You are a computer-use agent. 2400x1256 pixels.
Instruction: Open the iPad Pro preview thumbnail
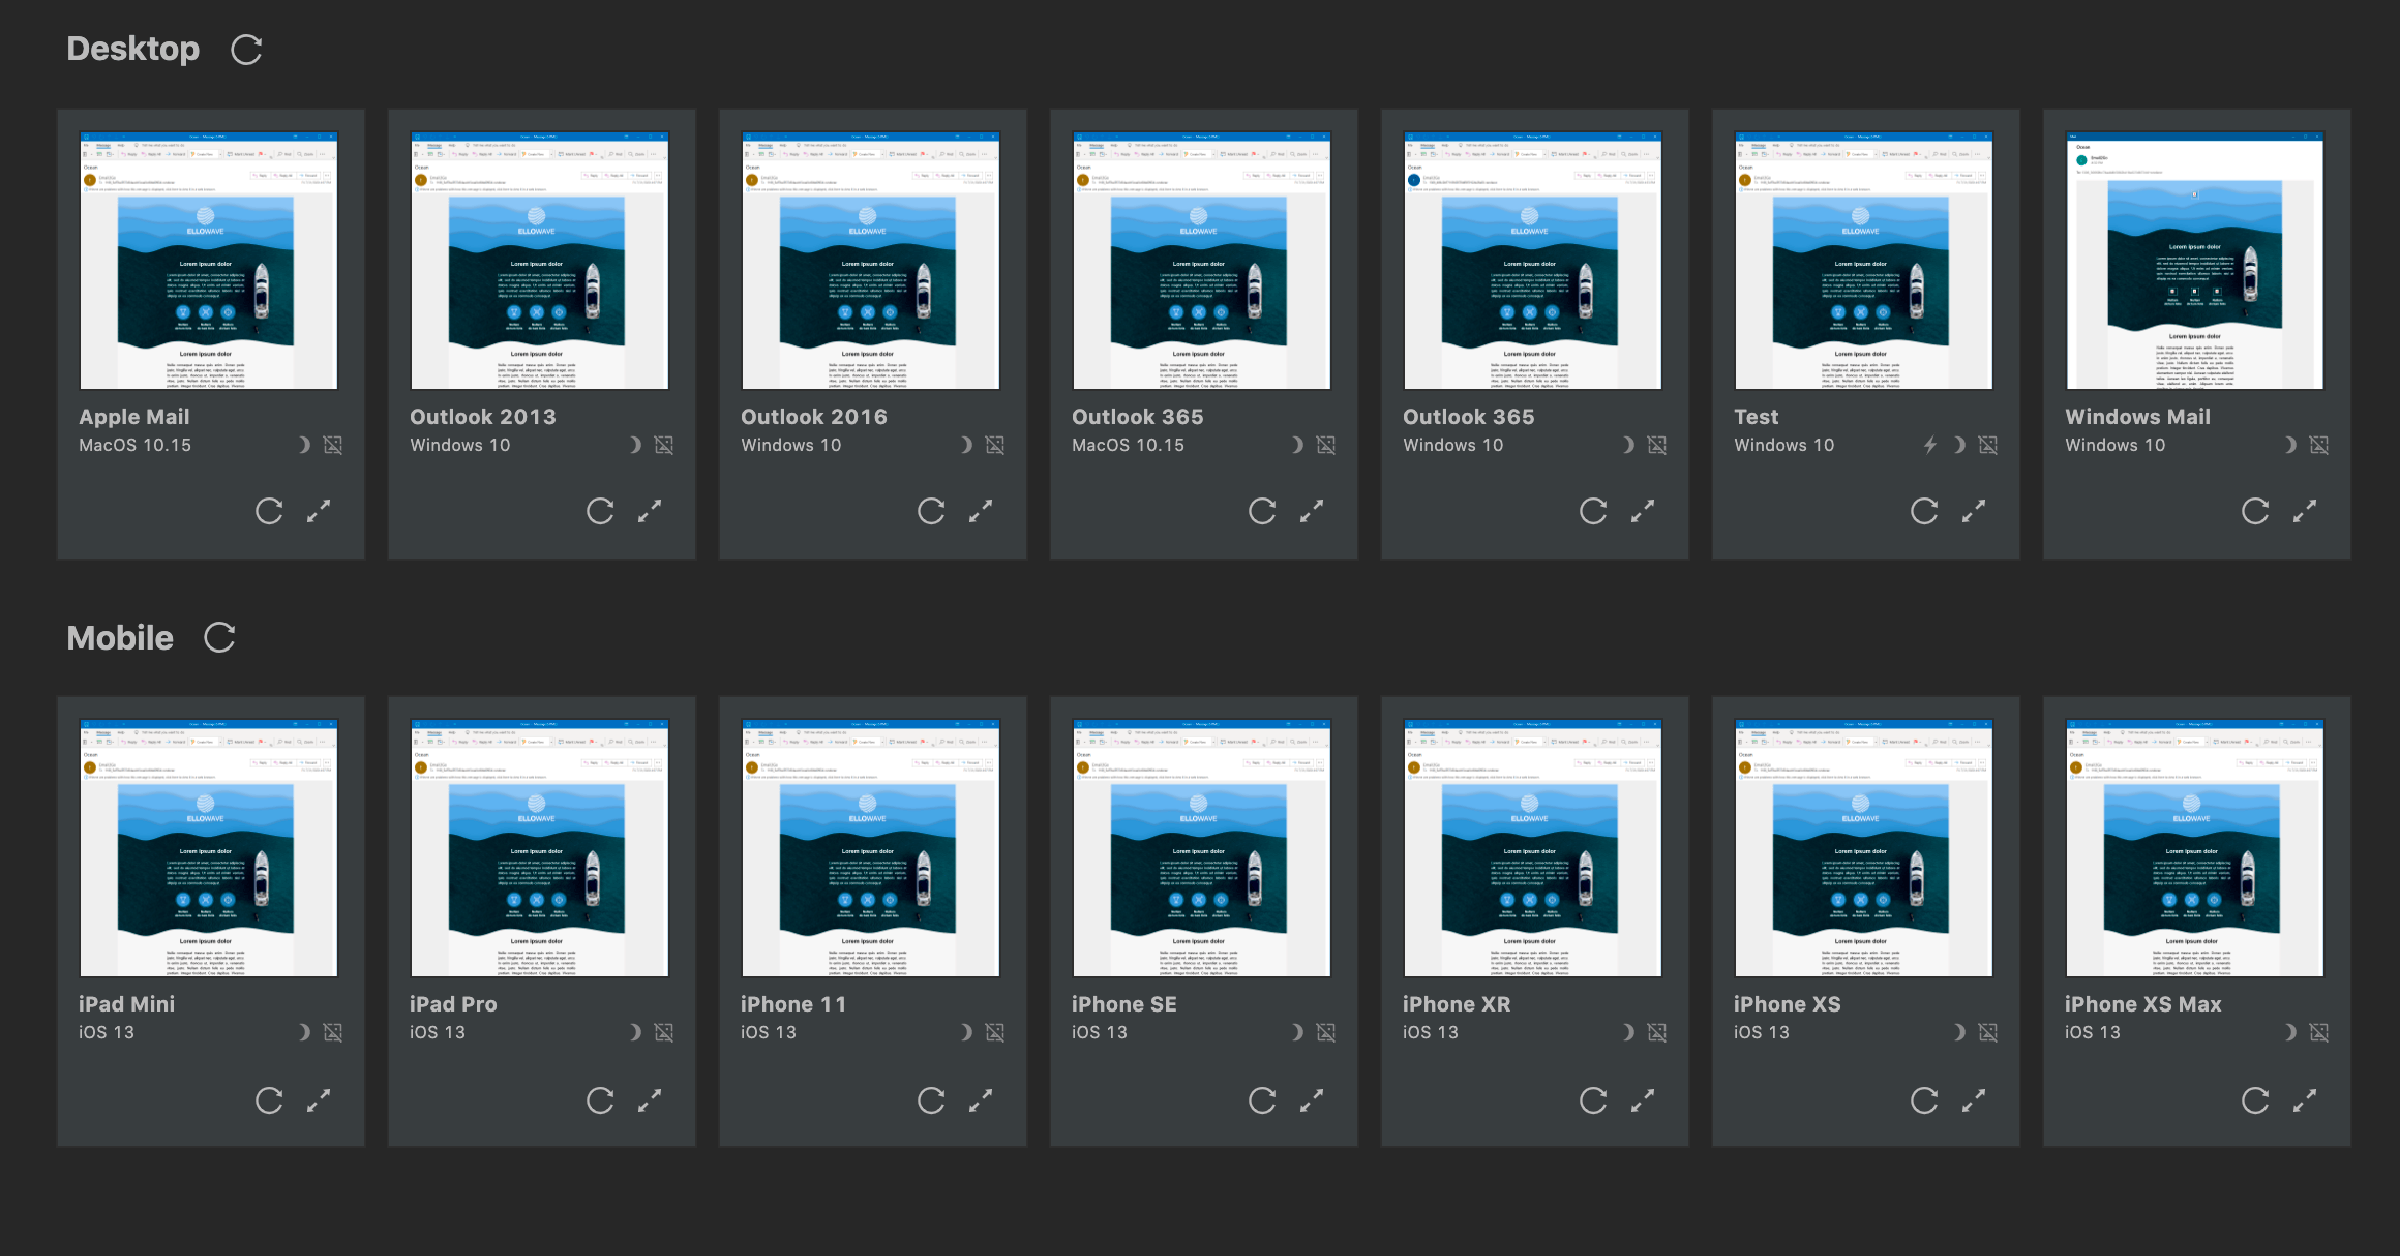[540, 847]
